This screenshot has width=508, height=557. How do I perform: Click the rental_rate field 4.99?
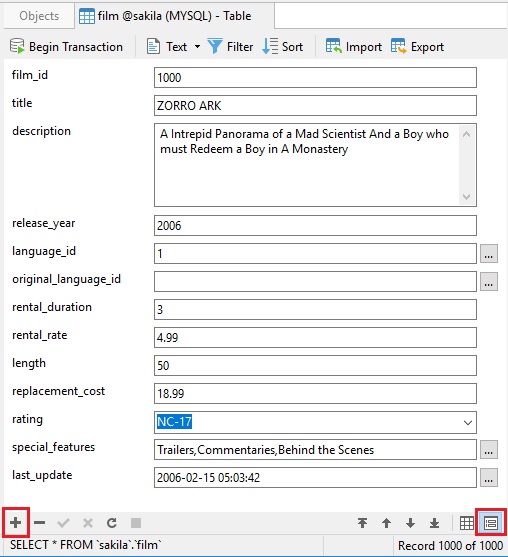click(315, 337)
